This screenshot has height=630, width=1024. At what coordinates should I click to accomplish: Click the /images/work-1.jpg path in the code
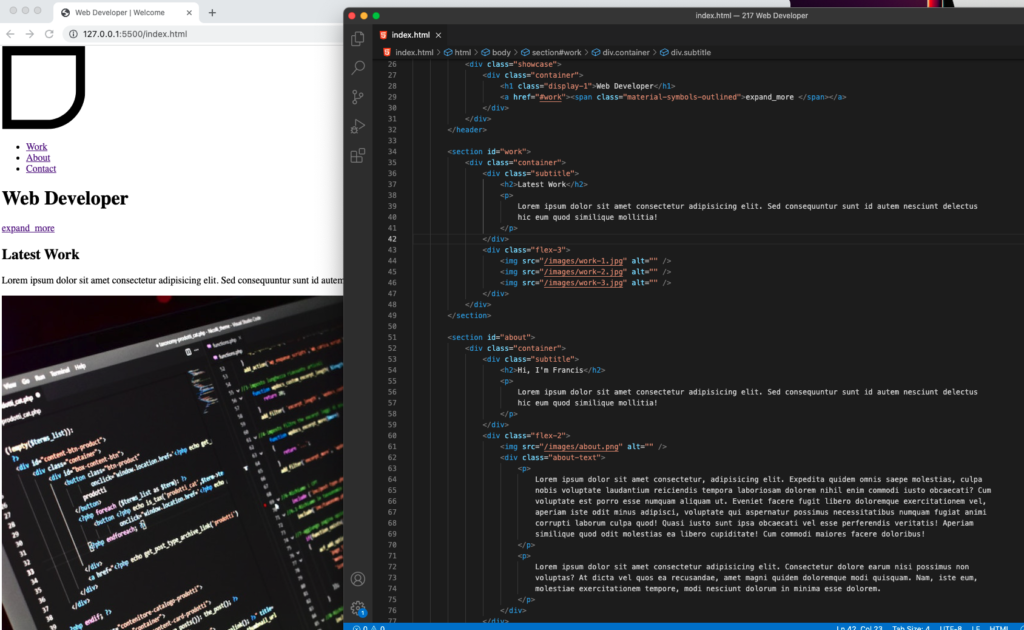tap(585, 261)
